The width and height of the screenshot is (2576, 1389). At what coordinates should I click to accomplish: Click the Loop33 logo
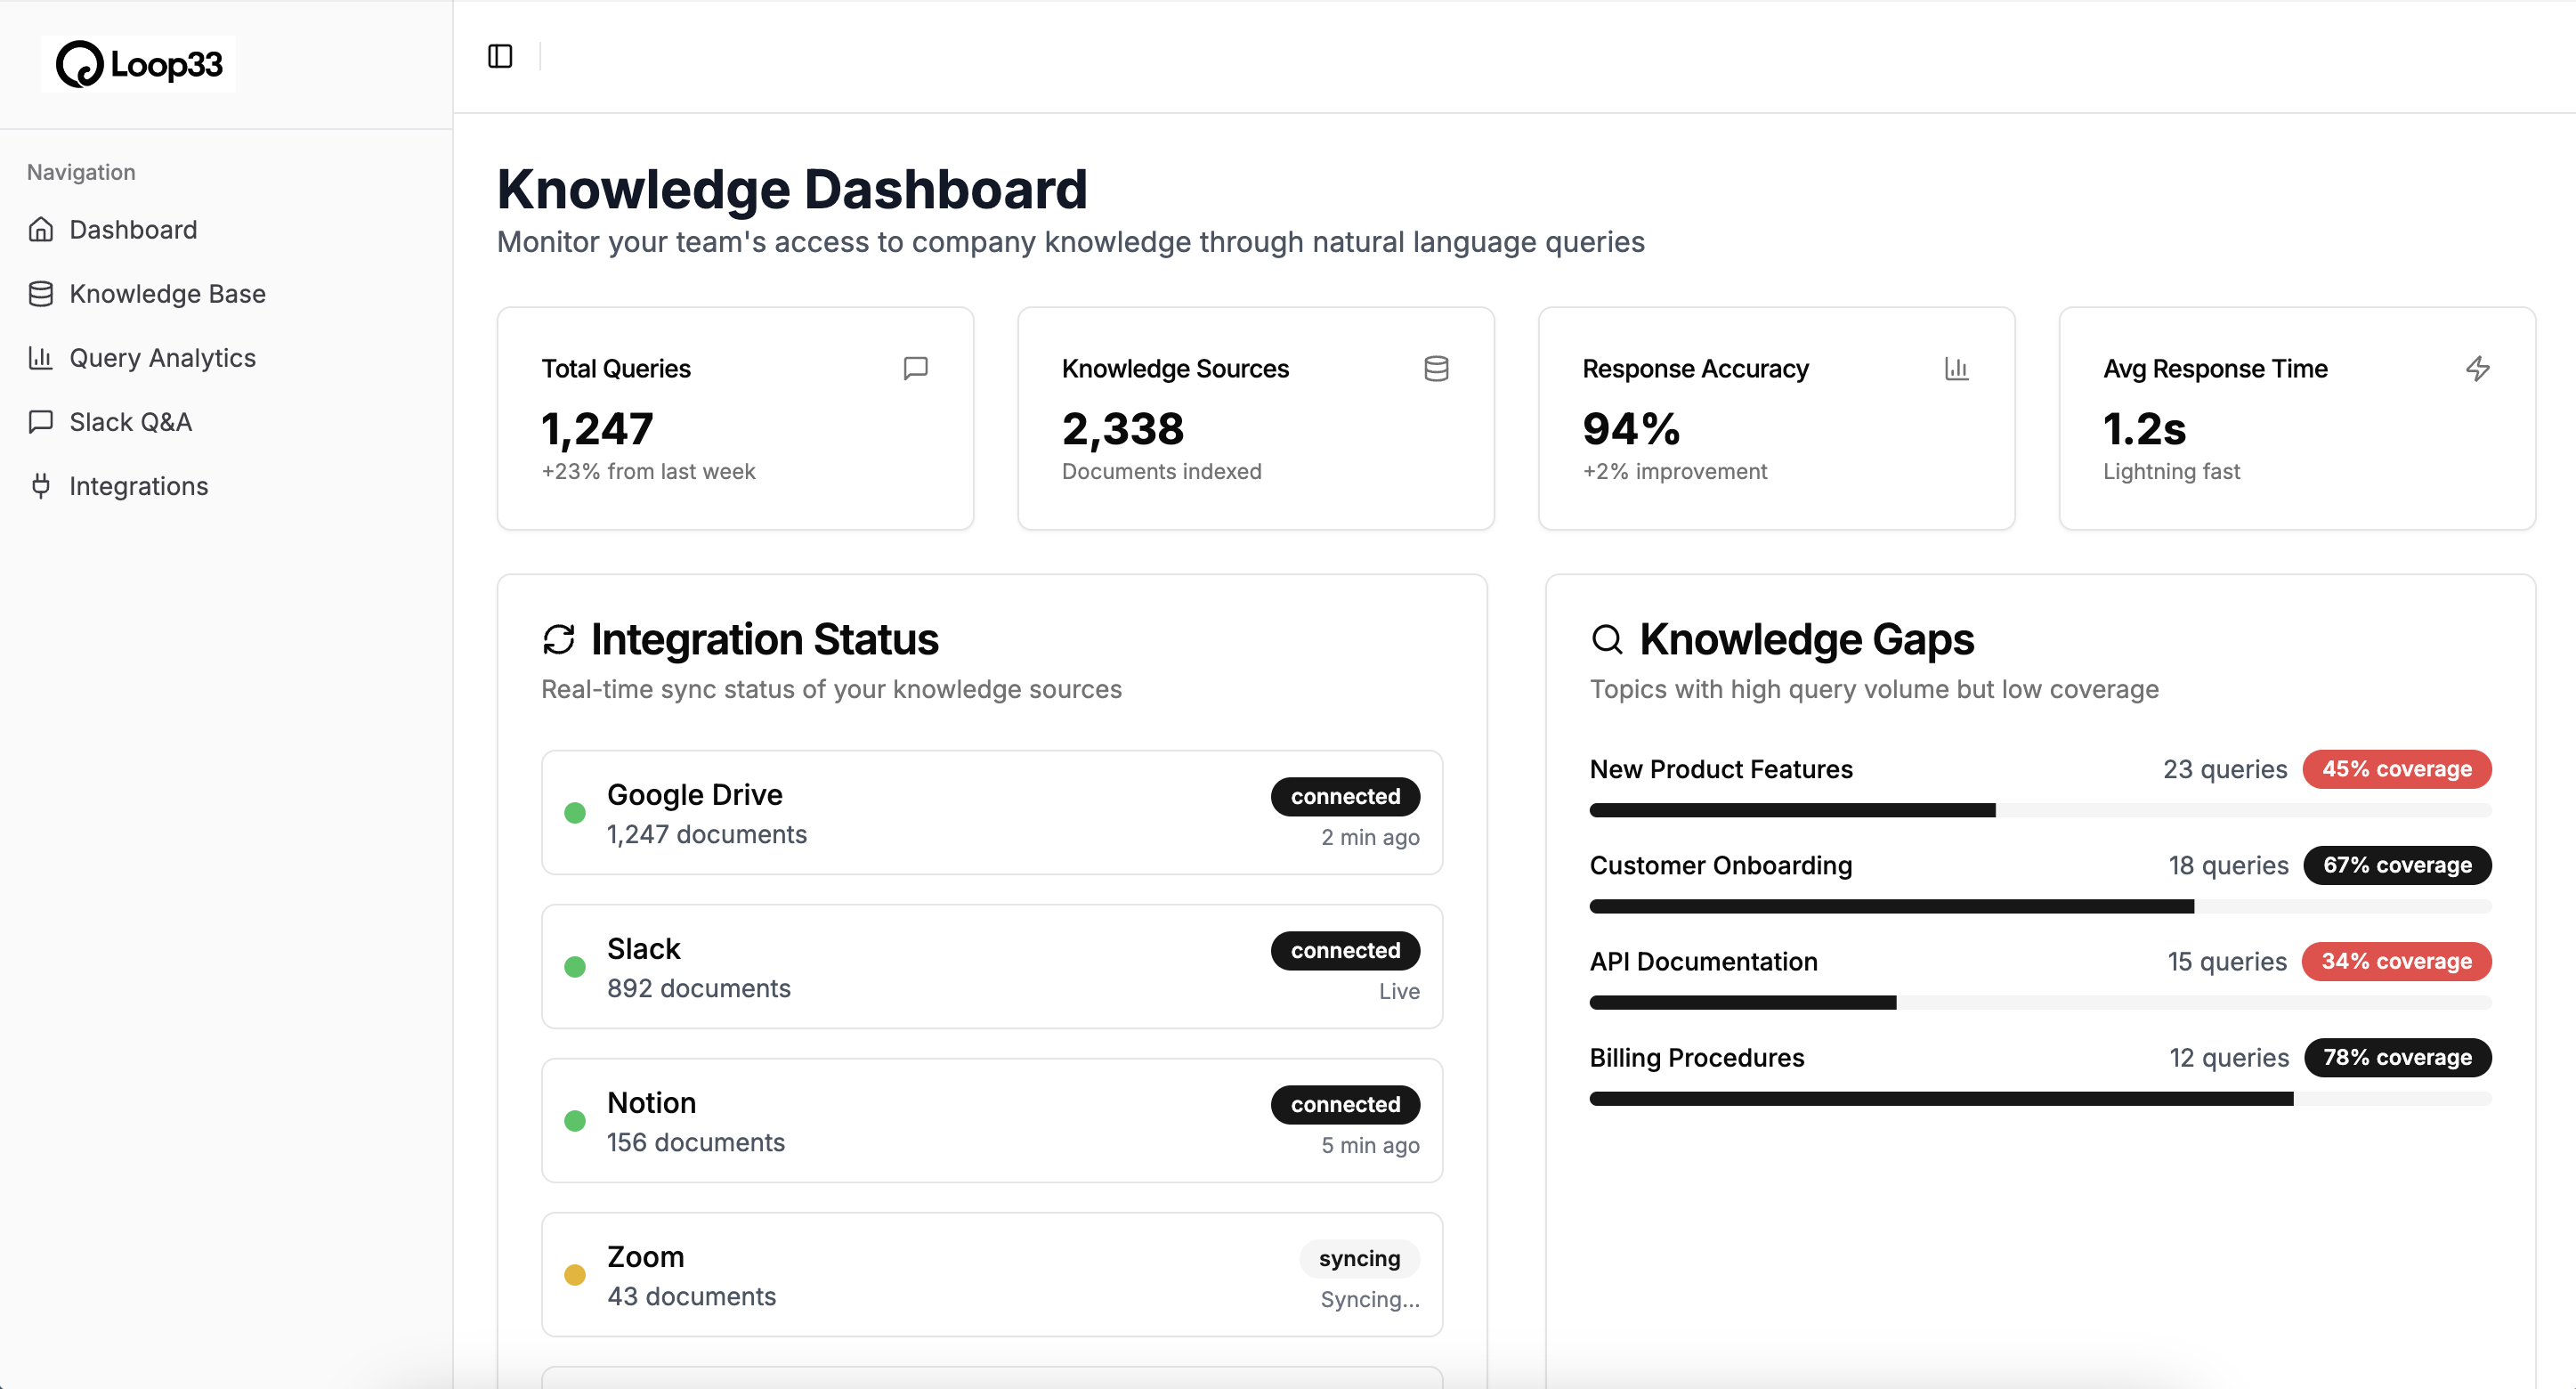[x=138, y=64]
